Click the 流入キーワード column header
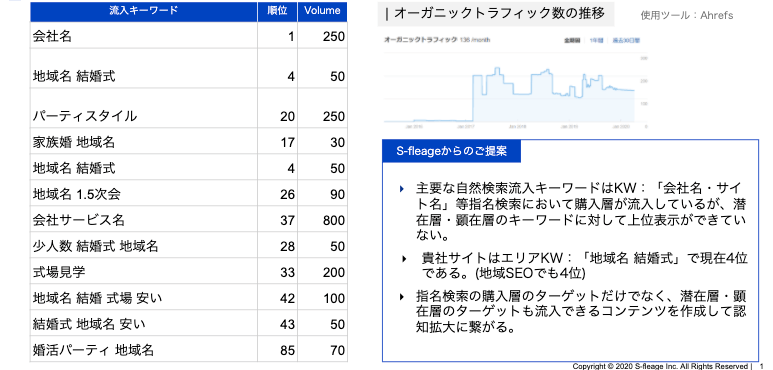This screenshot has width=773, height=370. pos(143,11)
